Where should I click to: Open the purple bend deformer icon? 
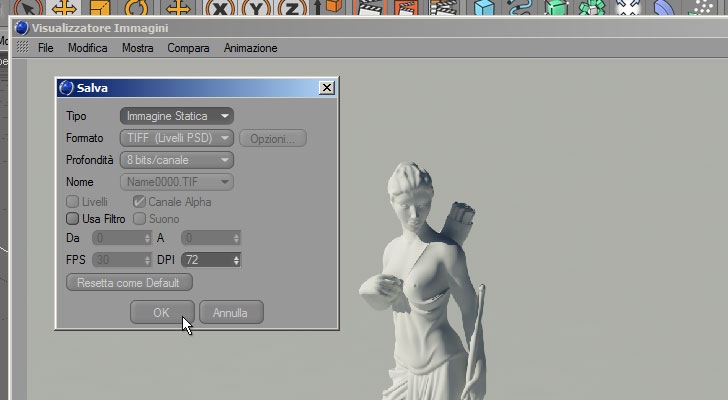pos(664,7)
